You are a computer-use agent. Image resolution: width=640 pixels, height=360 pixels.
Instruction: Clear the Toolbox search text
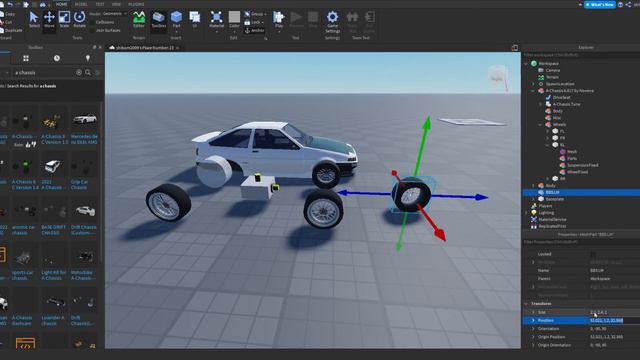coord(79,73)
